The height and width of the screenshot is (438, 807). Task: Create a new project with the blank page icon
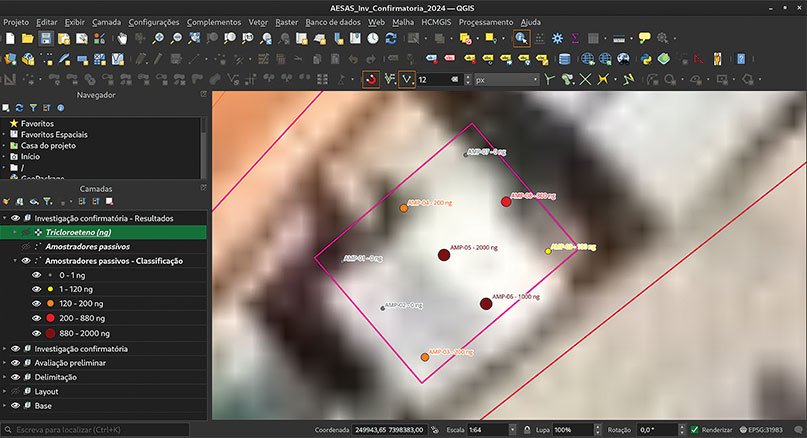10,38
